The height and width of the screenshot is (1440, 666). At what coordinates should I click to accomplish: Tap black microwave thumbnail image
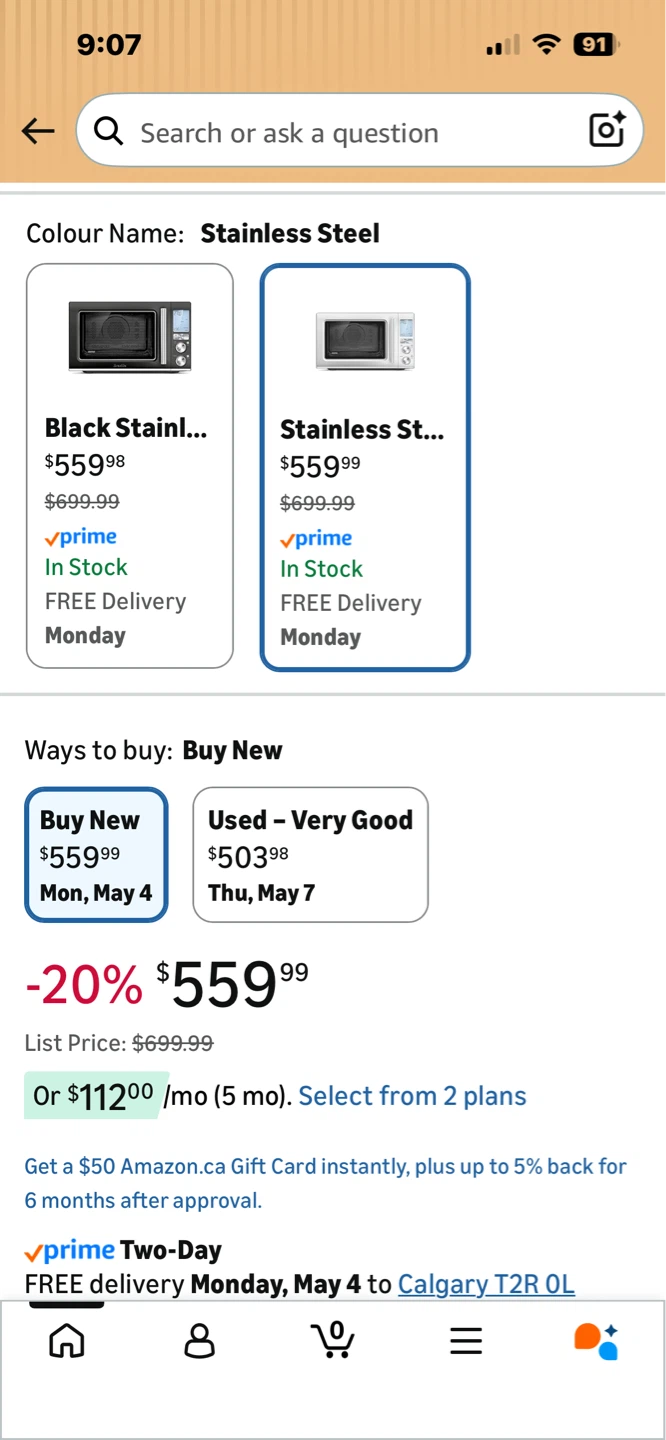tap(130, 336)
